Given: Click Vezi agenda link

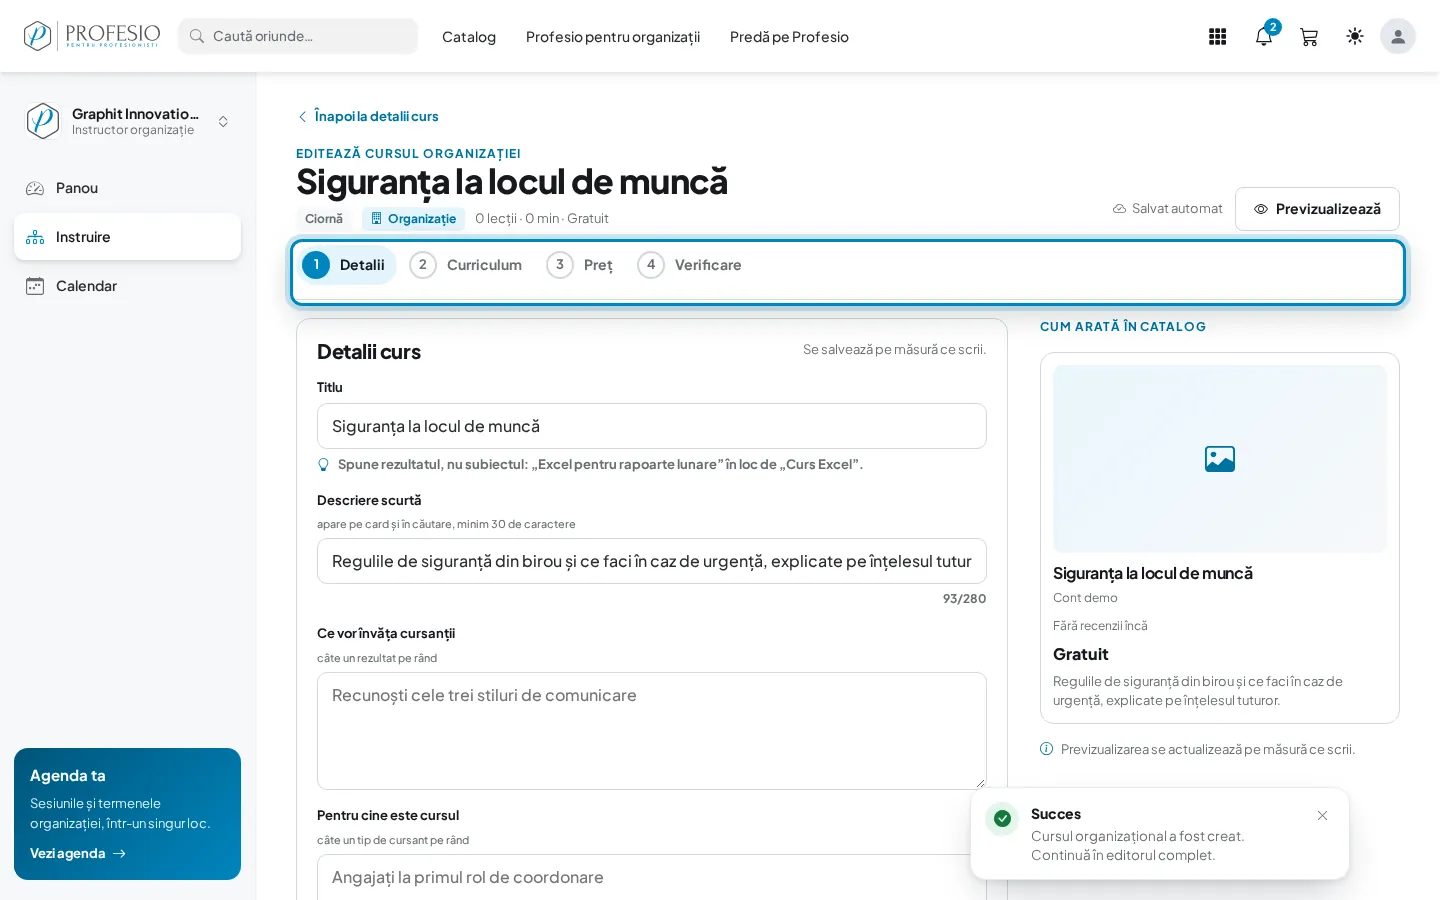Looking at the screenshot, I should tap(78, 853).
